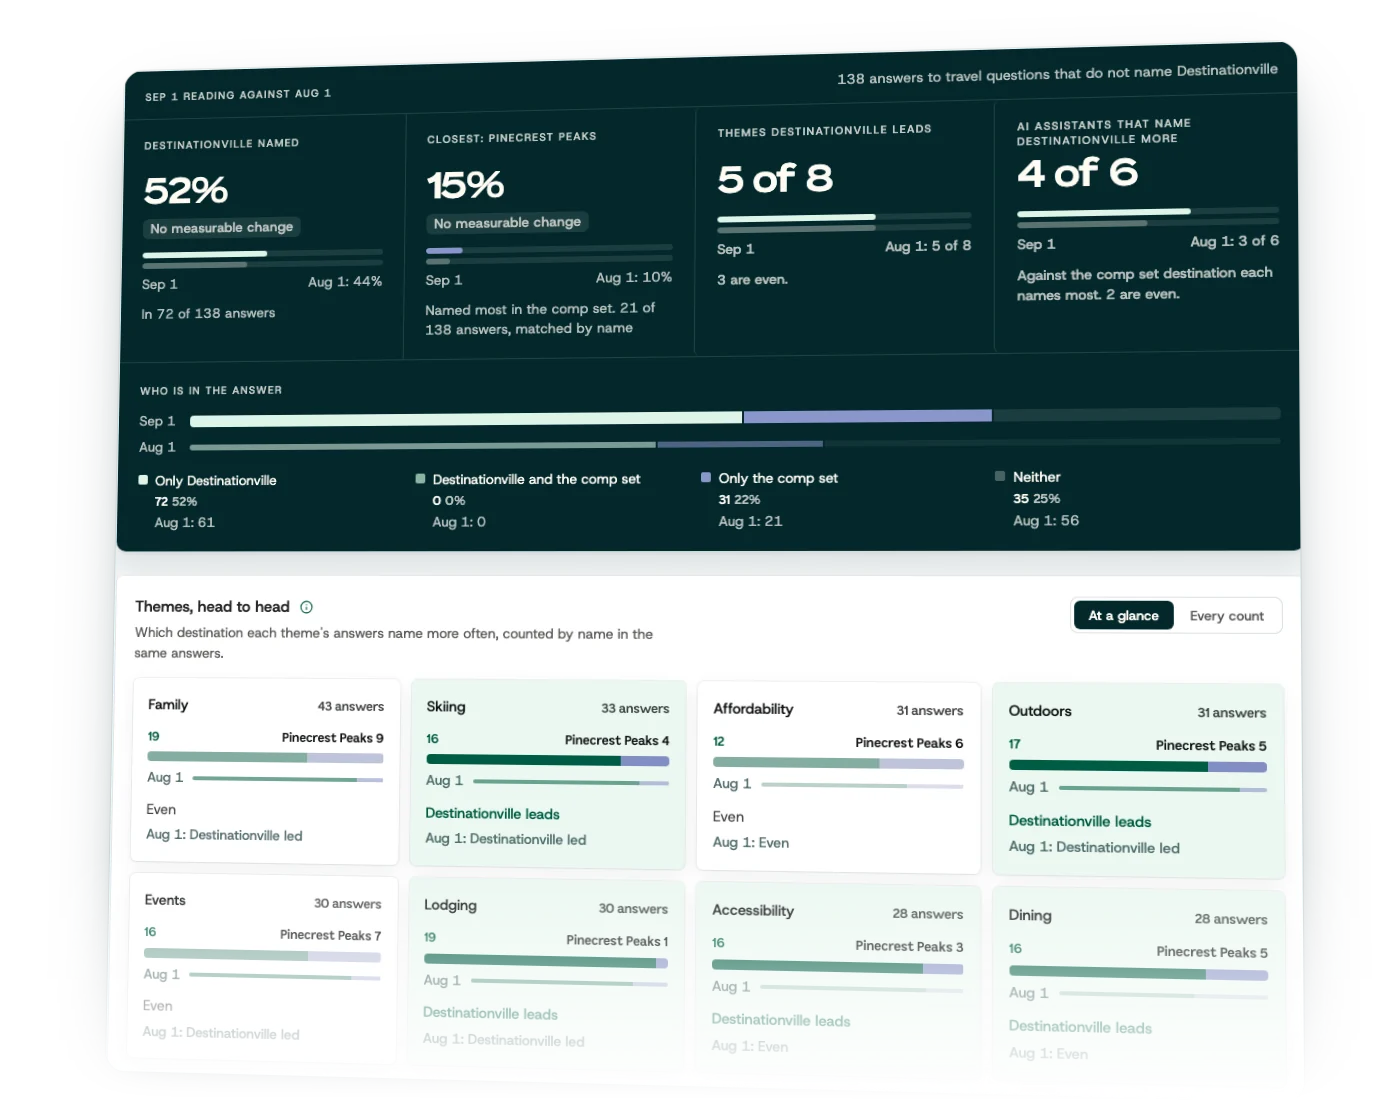Click the "Themes, head to head" heading
This screenshot has width=1380, height=1100.
point(212,607)
